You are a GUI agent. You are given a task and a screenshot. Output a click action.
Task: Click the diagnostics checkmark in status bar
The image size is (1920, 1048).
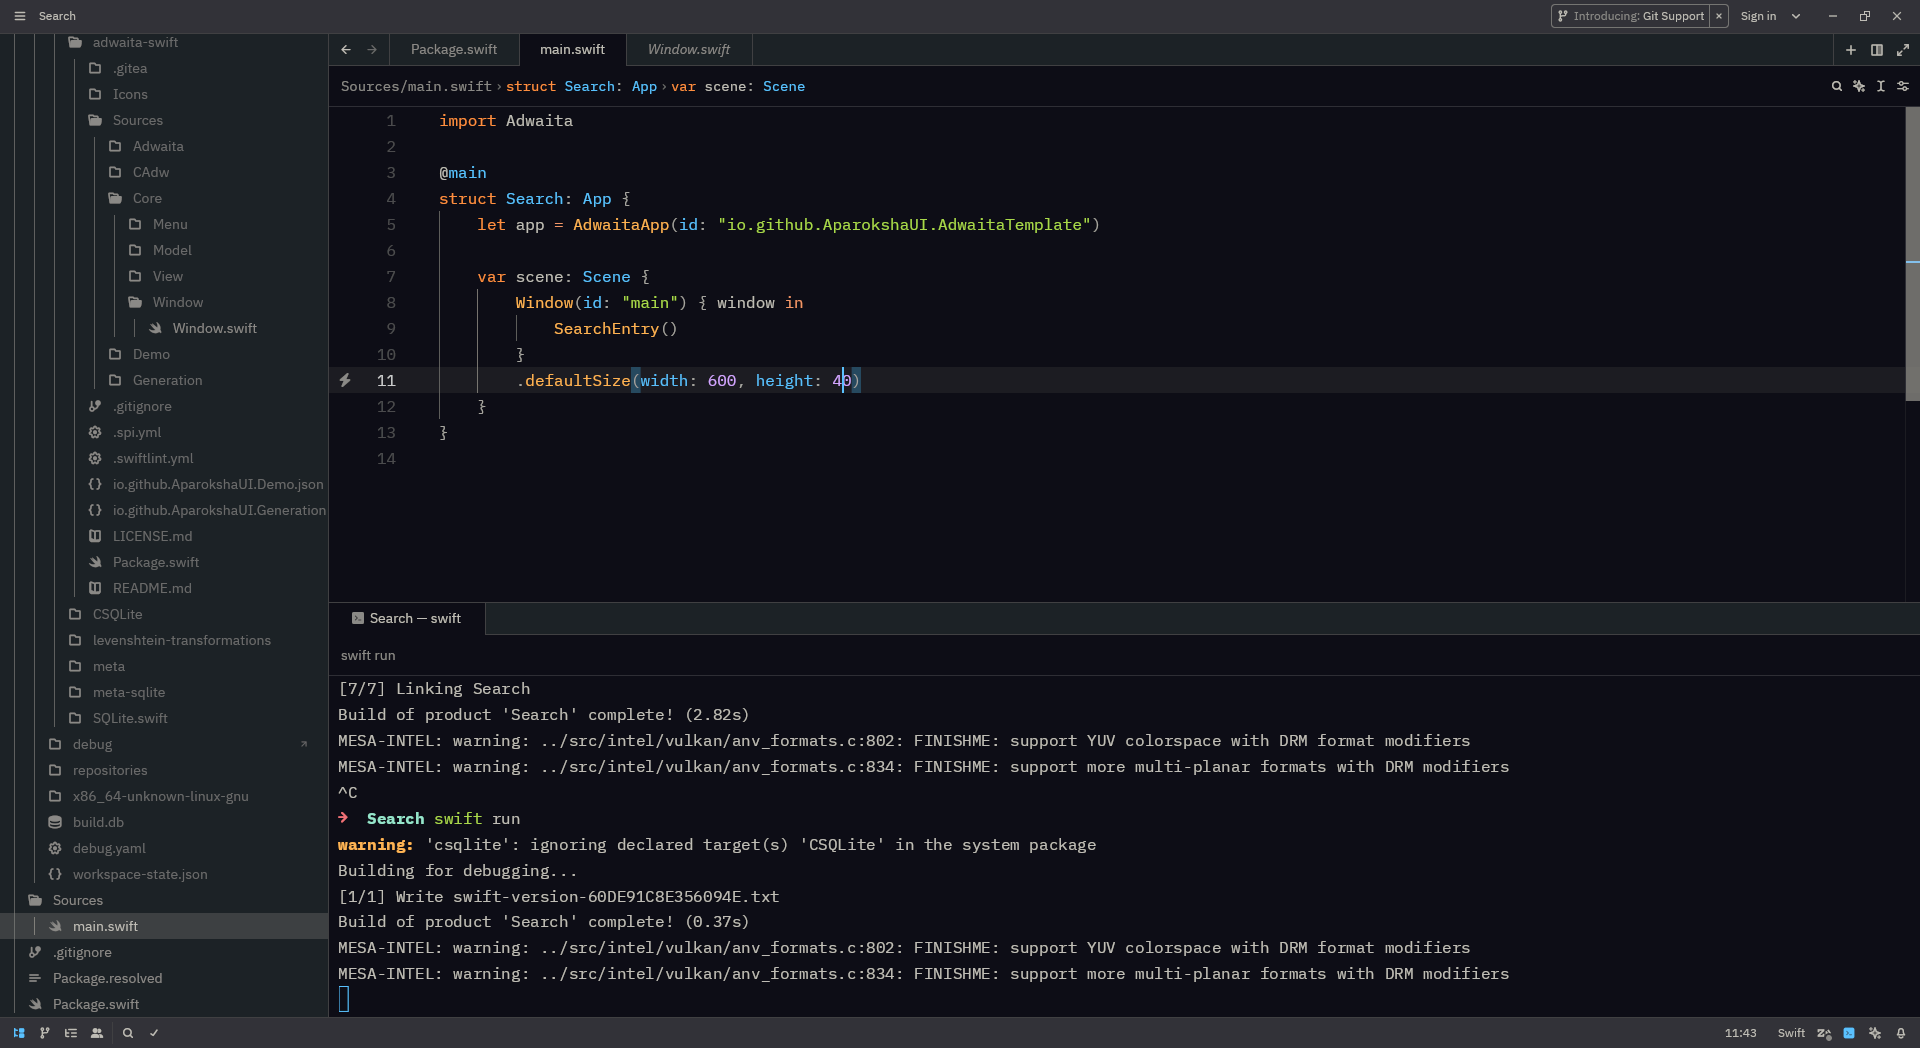click(154, 1033)
